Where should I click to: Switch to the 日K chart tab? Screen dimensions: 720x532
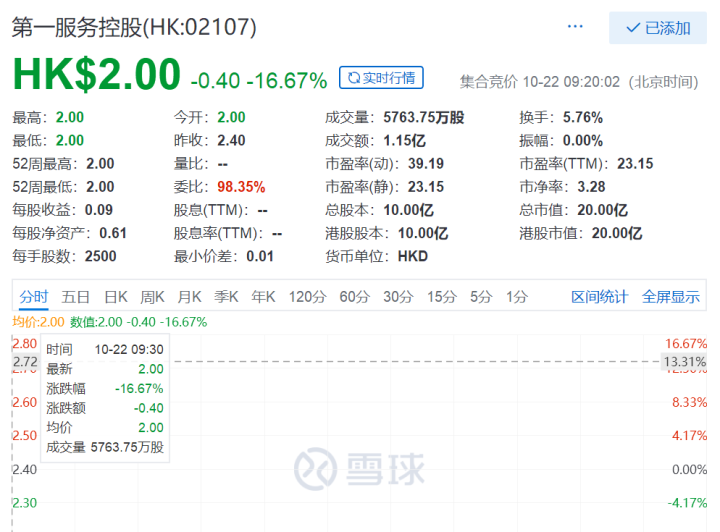coord(116,297)
